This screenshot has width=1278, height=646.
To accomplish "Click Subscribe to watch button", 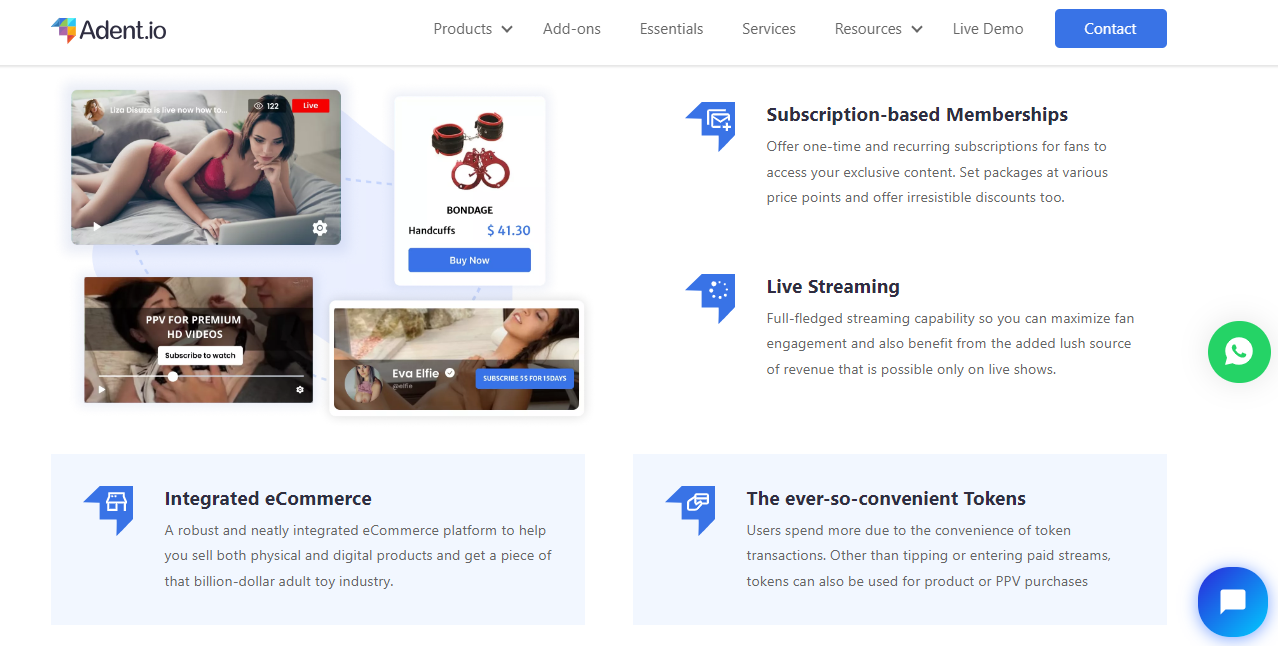I will click(x=200, y=355).
